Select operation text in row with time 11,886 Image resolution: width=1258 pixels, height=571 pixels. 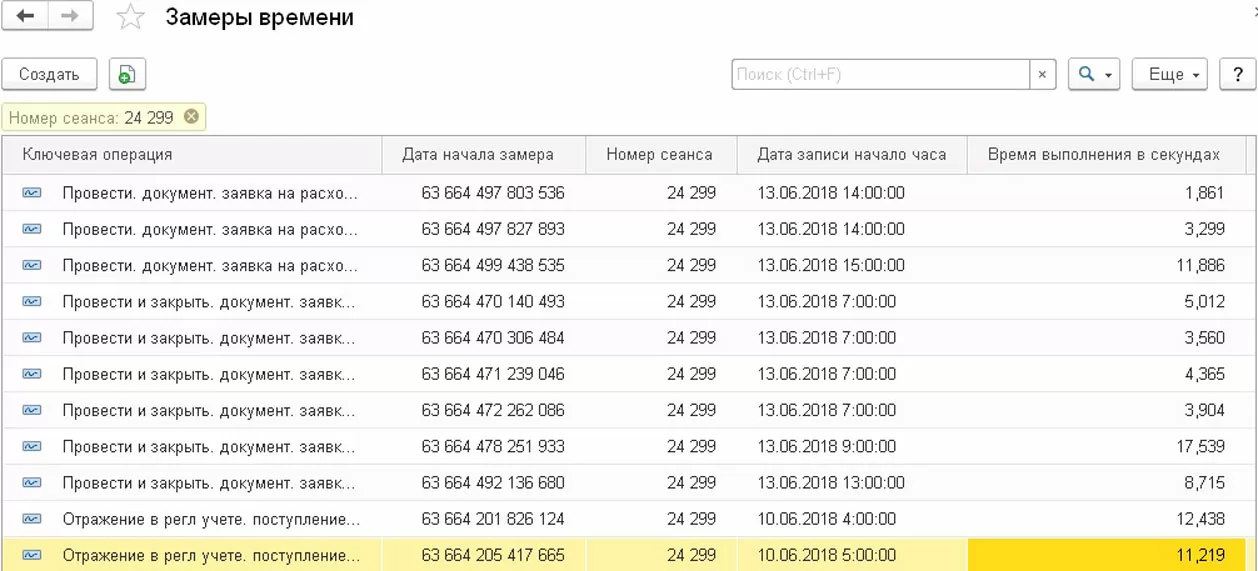click(x=210, y=265)
